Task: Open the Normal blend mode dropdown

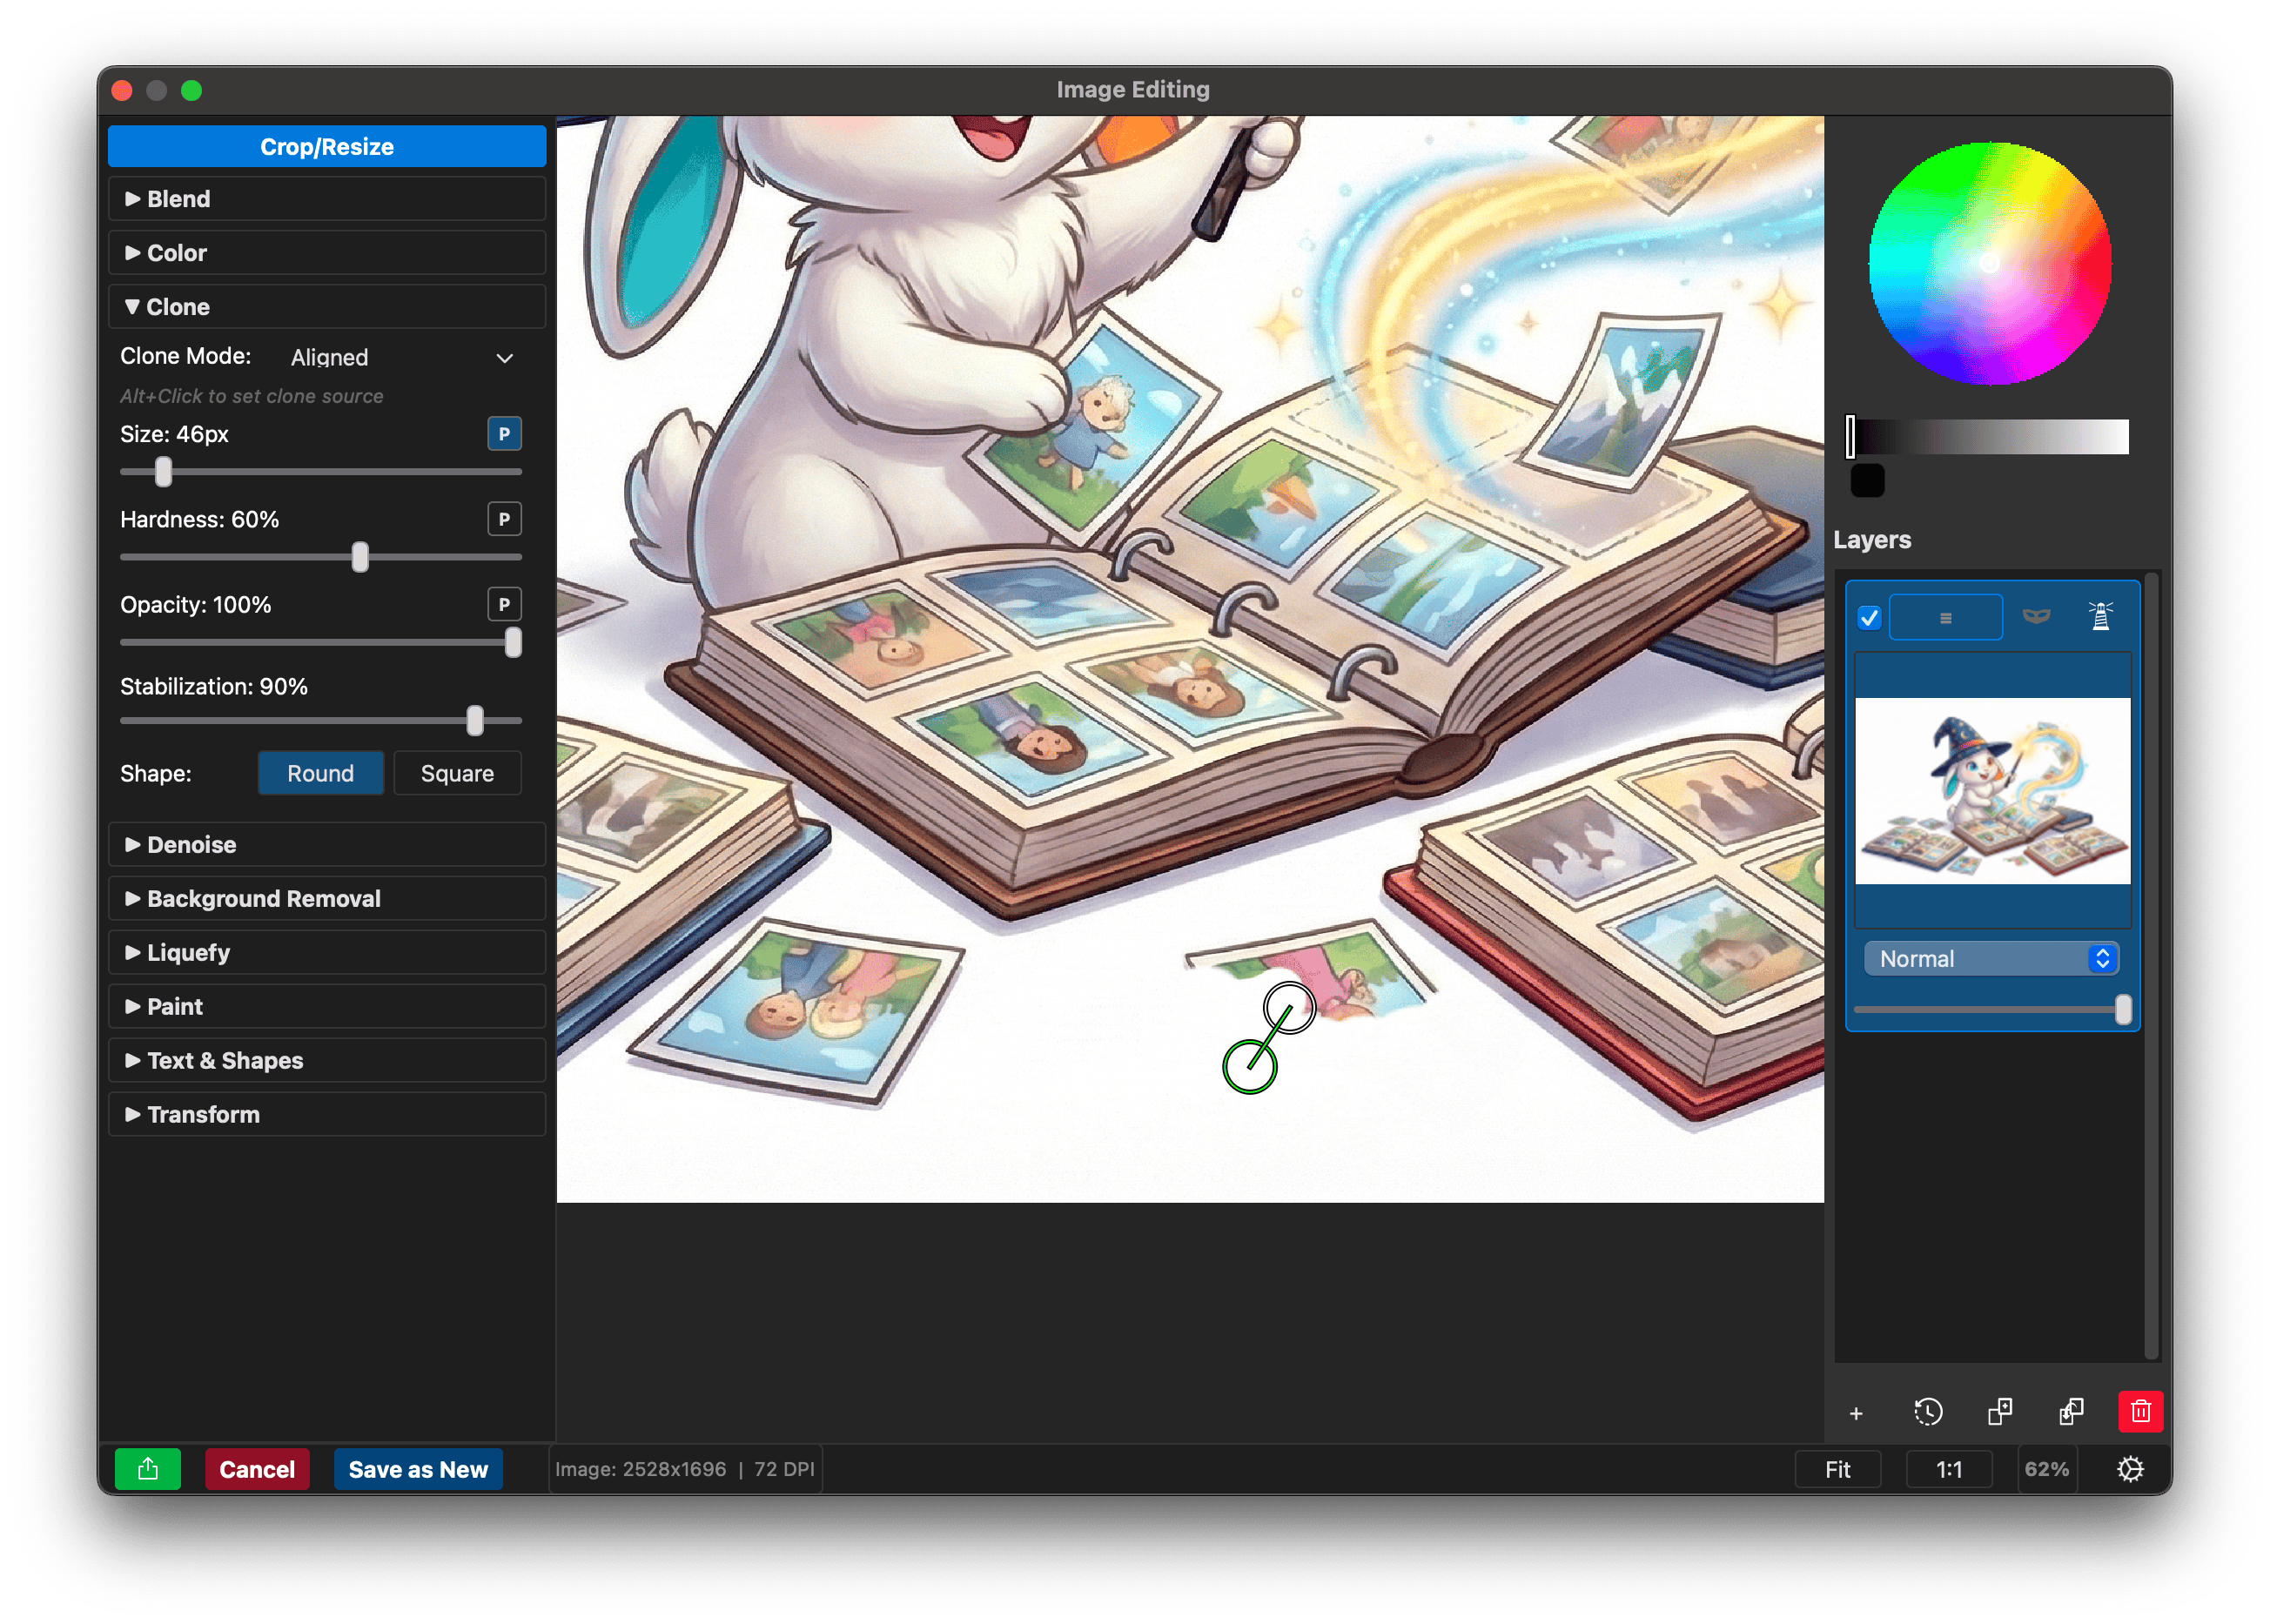Action: click(1992, 958)
